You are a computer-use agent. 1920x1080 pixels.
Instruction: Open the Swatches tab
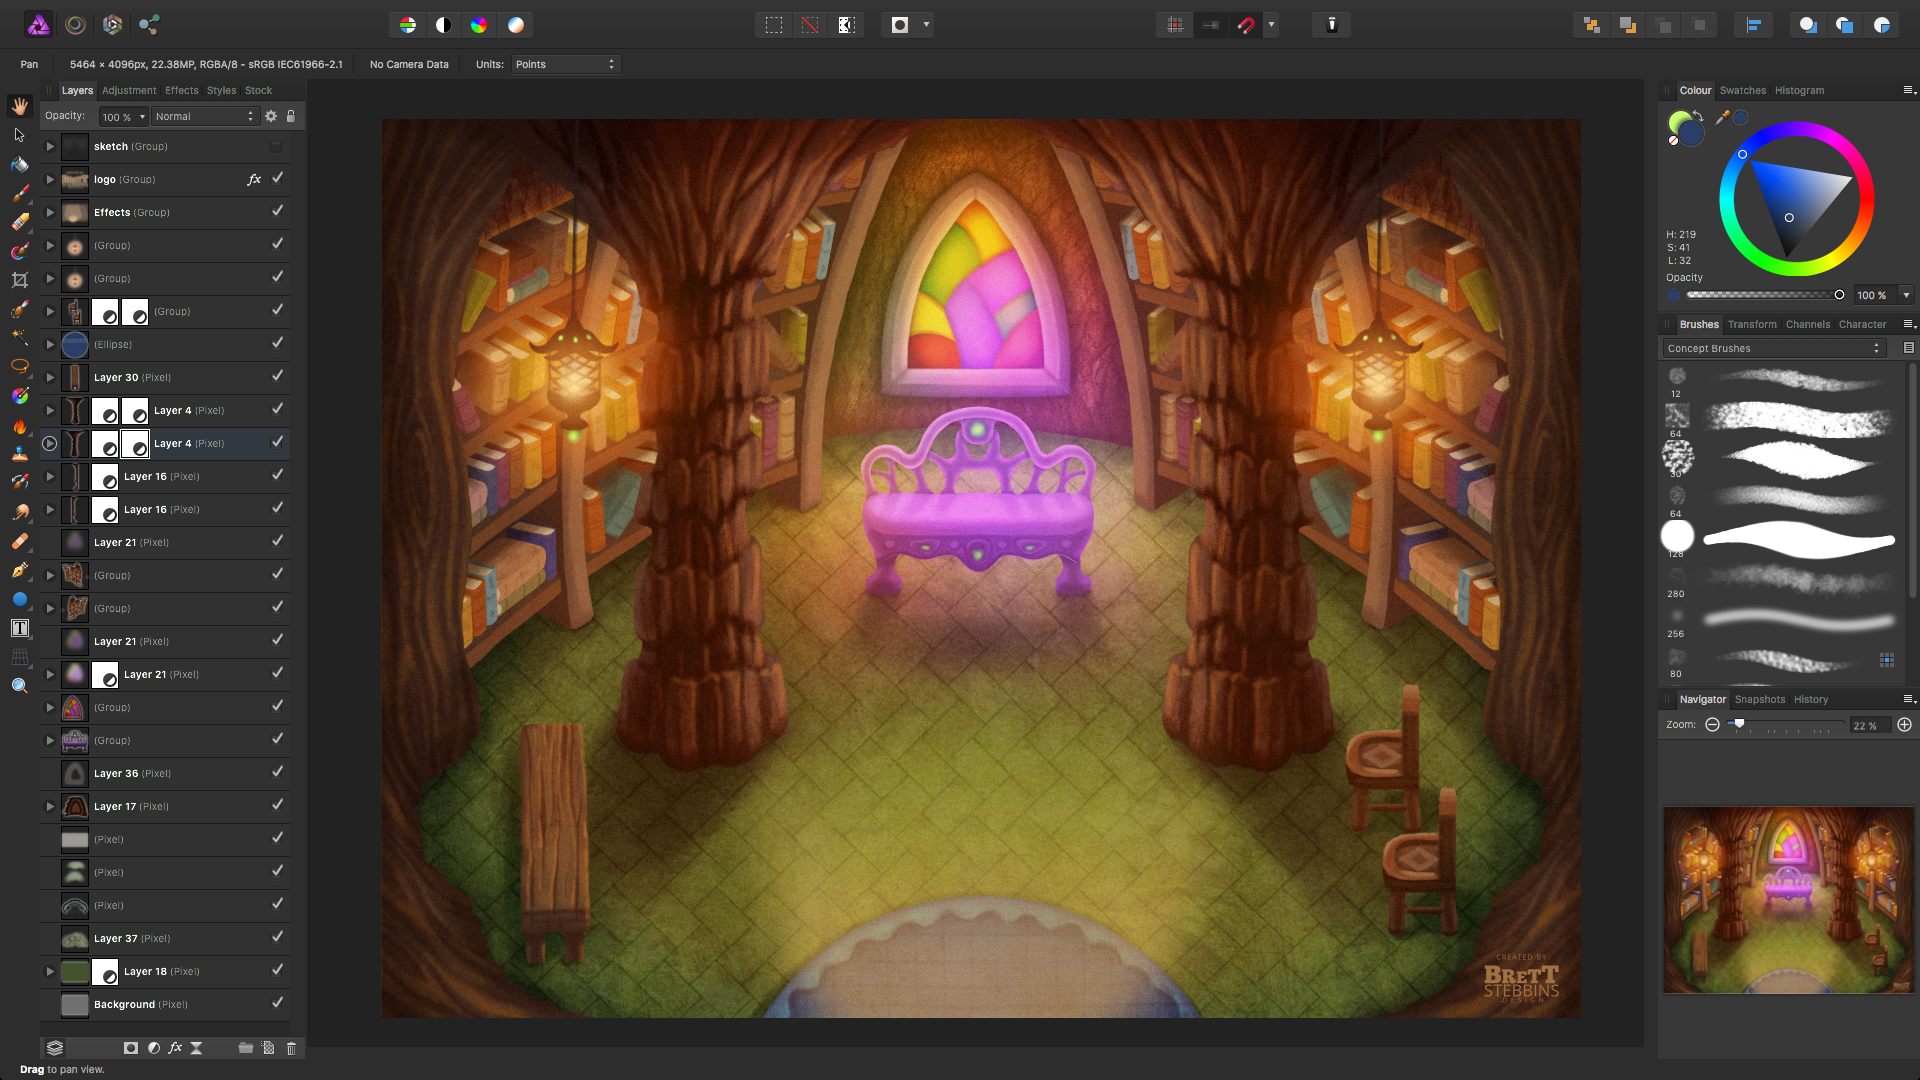(1742, 90)
